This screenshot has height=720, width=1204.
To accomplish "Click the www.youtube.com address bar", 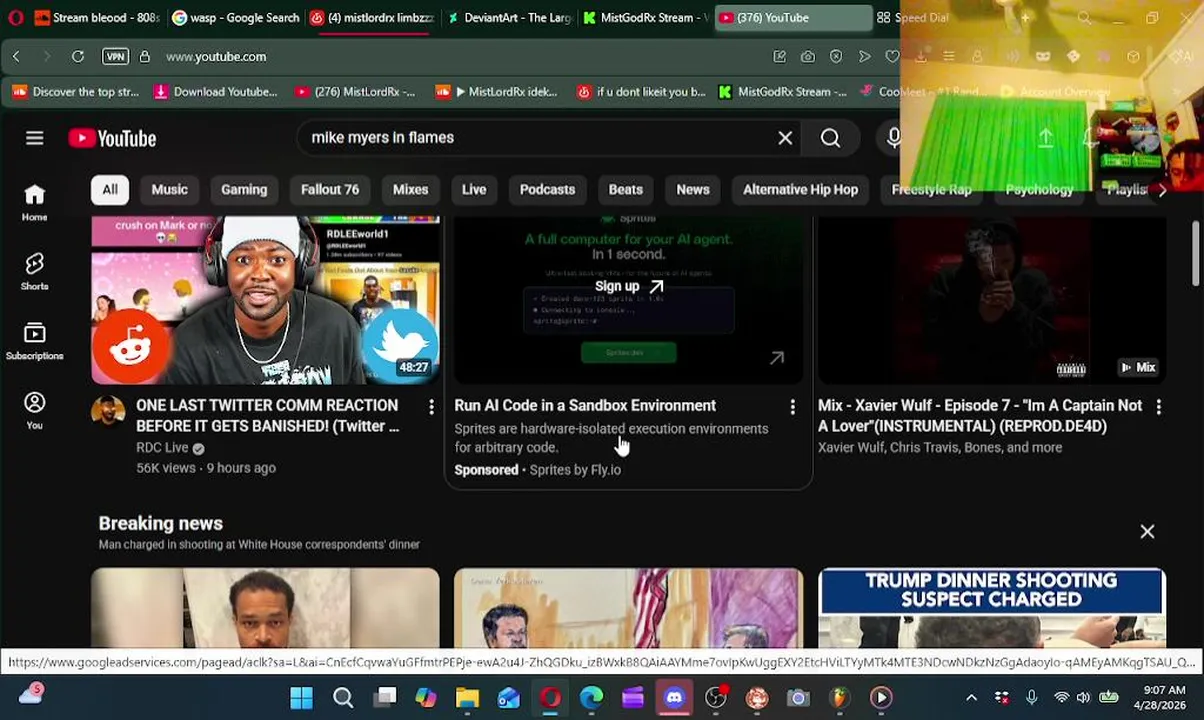I will click(x=216, y=57).
